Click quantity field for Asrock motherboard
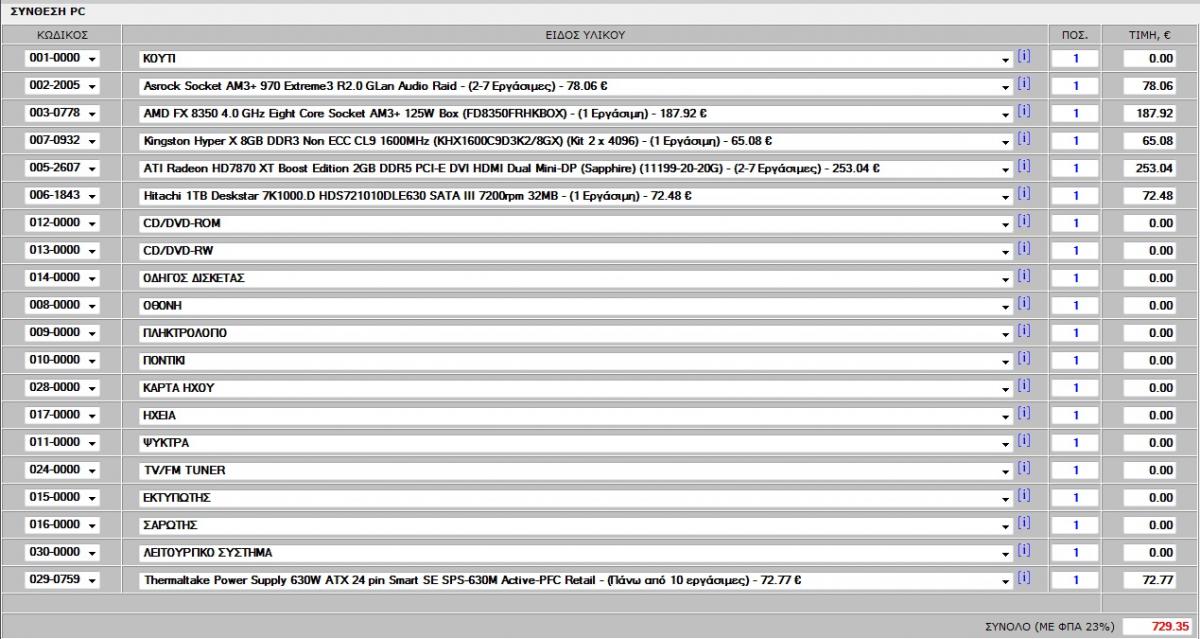The height and width of the screenshot is (639, 1200). coord(1076,86)
